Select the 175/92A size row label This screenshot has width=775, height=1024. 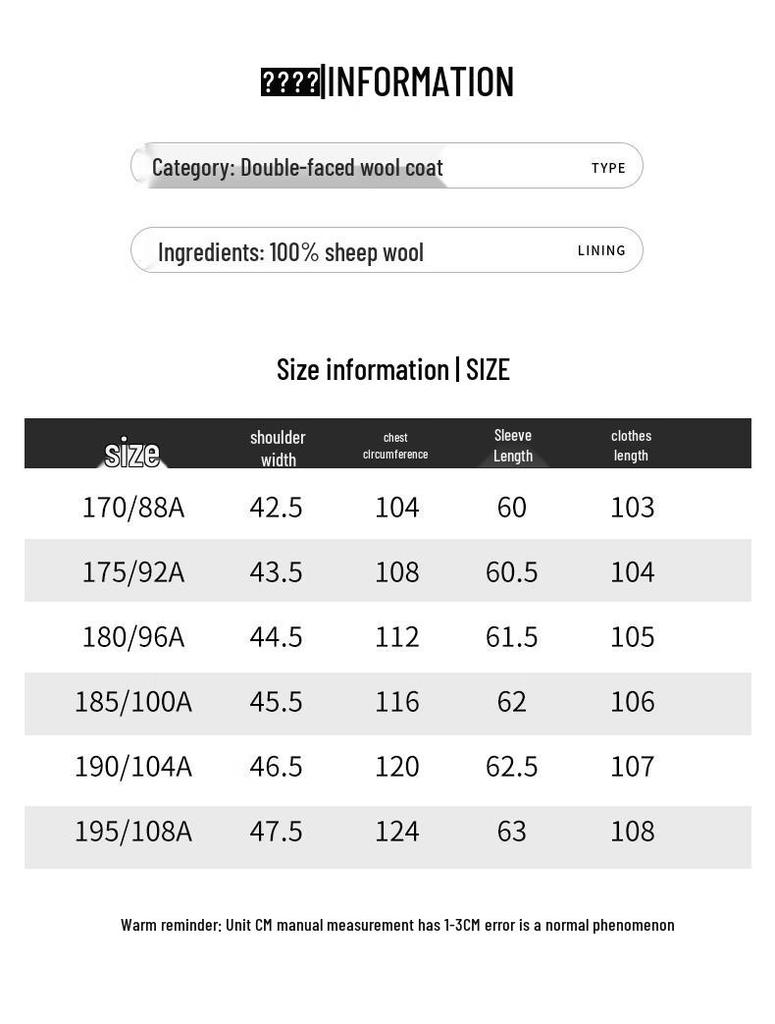click(133, 572)
